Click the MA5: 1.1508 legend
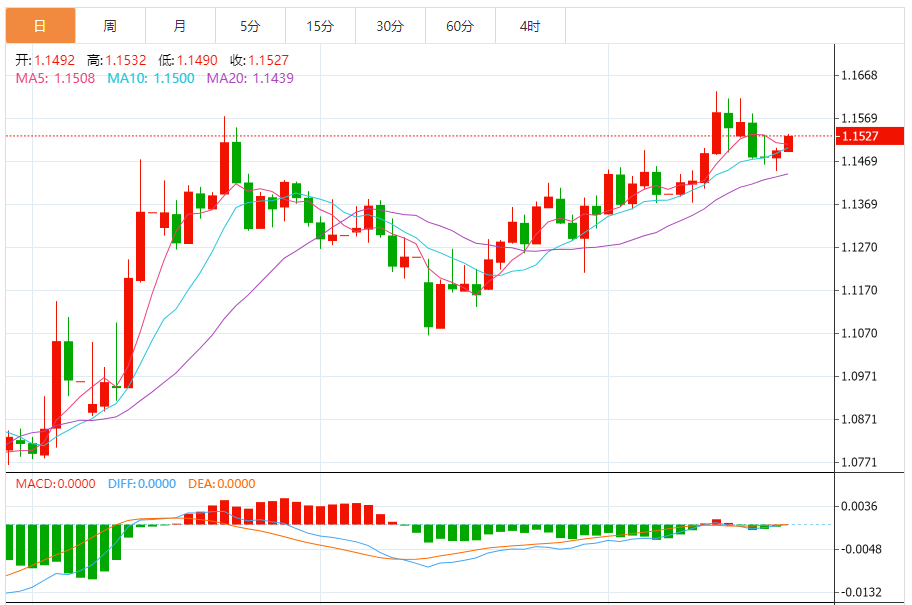912x605 pixels. tap(55, 78)
